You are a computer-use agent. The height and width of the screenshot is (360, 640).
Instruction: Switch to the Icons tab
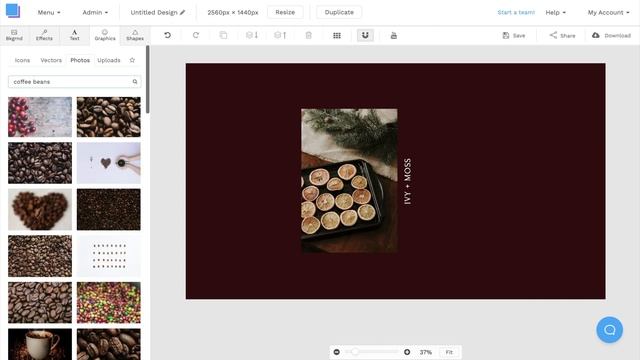click(22, 60)
